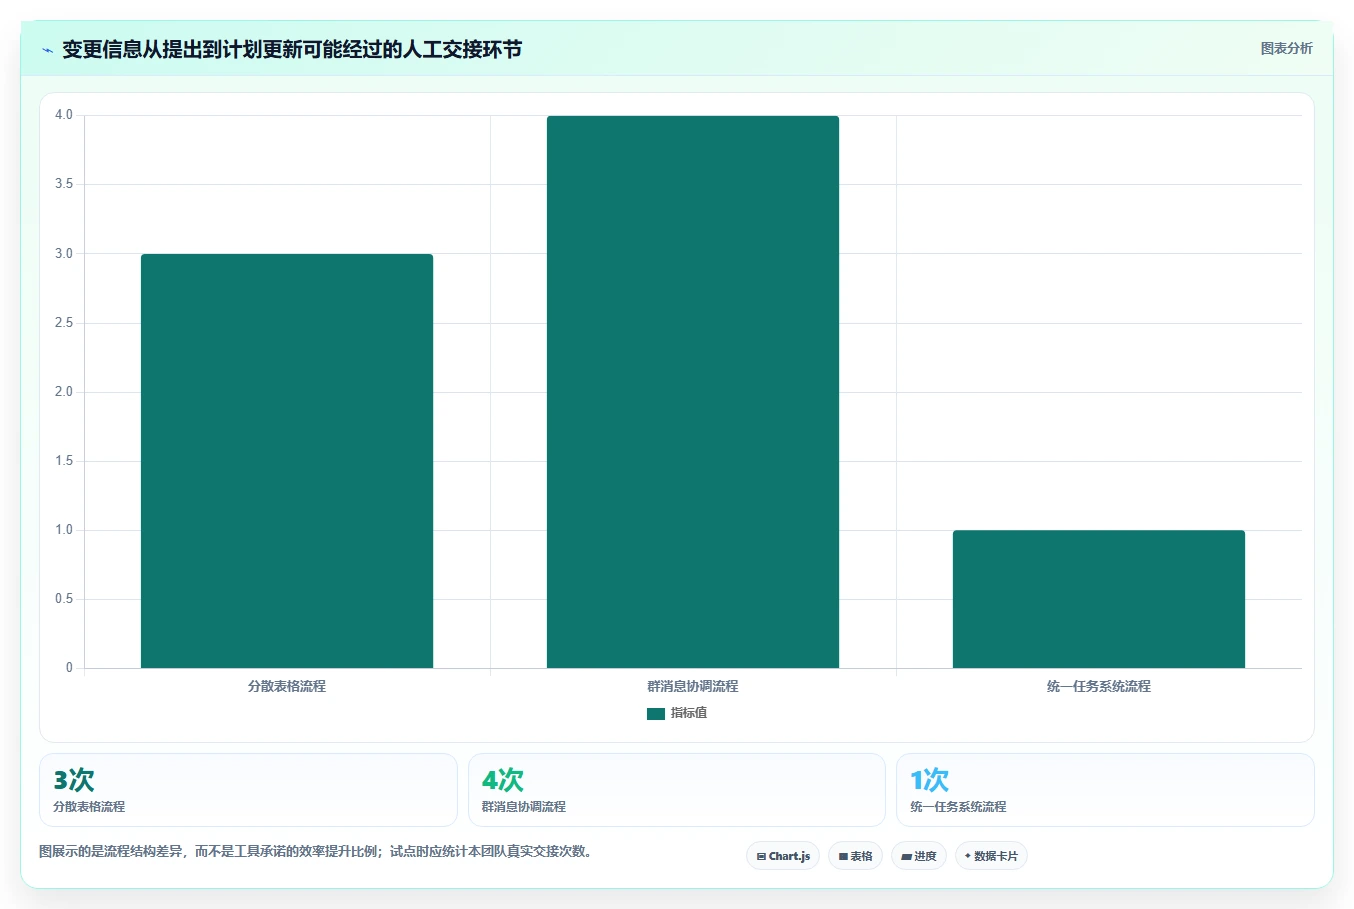Image resolution: width=1354 pixels, height=909 pixels.
Task: Click the 表格 tag chip
Action: pyautogui.click(x=855, y=856)
